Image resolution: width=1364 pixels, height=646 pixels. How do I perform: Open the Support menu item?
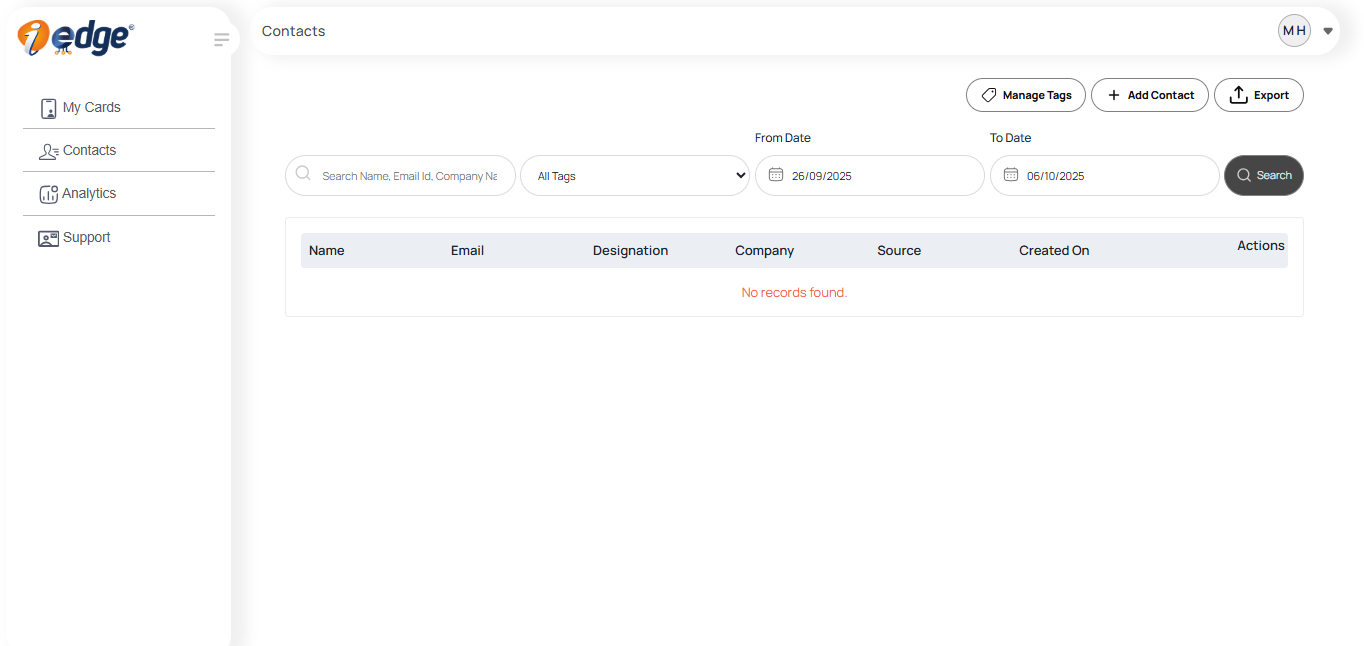[87, 238]
